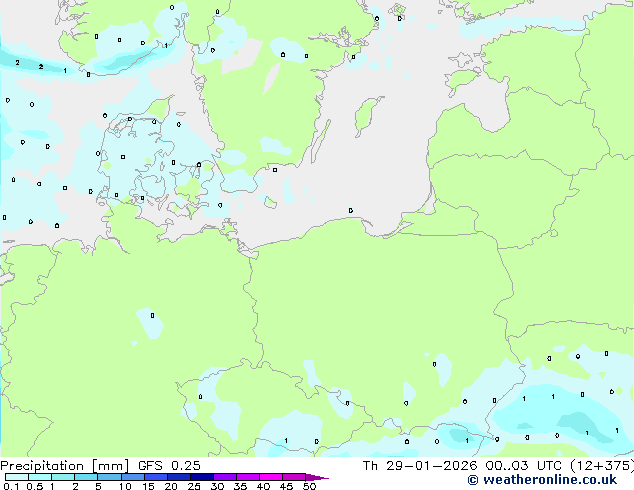
Task: Click the "0.1" legend scale label
Action: [11, 486]
